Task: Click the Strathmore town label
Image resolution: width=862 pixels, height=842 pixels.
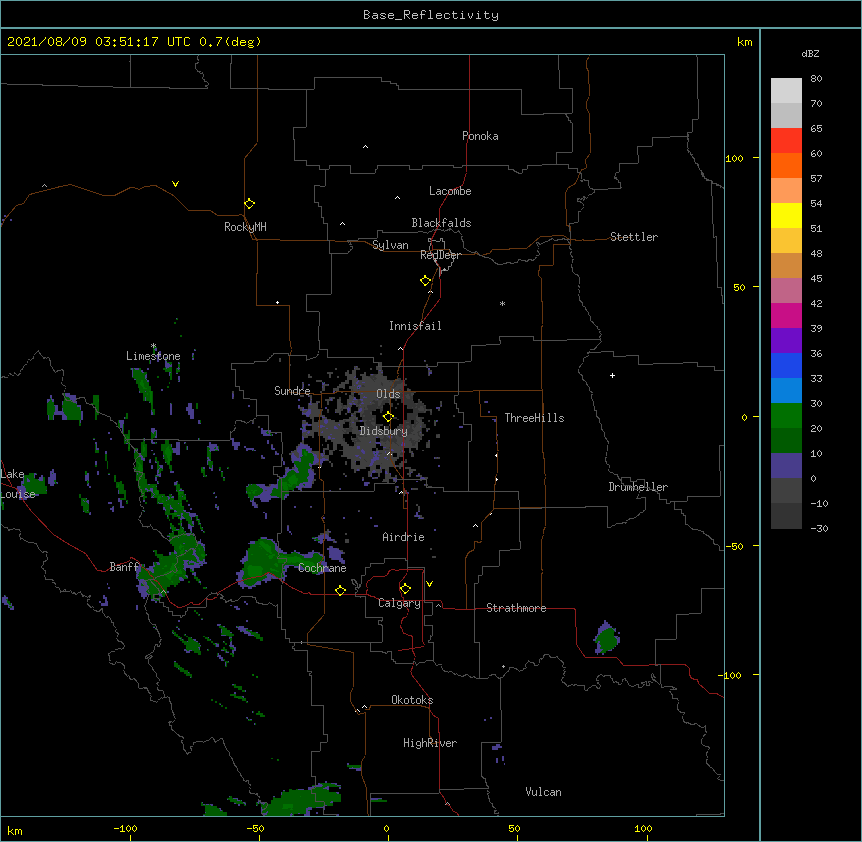Action: [516, 608]
